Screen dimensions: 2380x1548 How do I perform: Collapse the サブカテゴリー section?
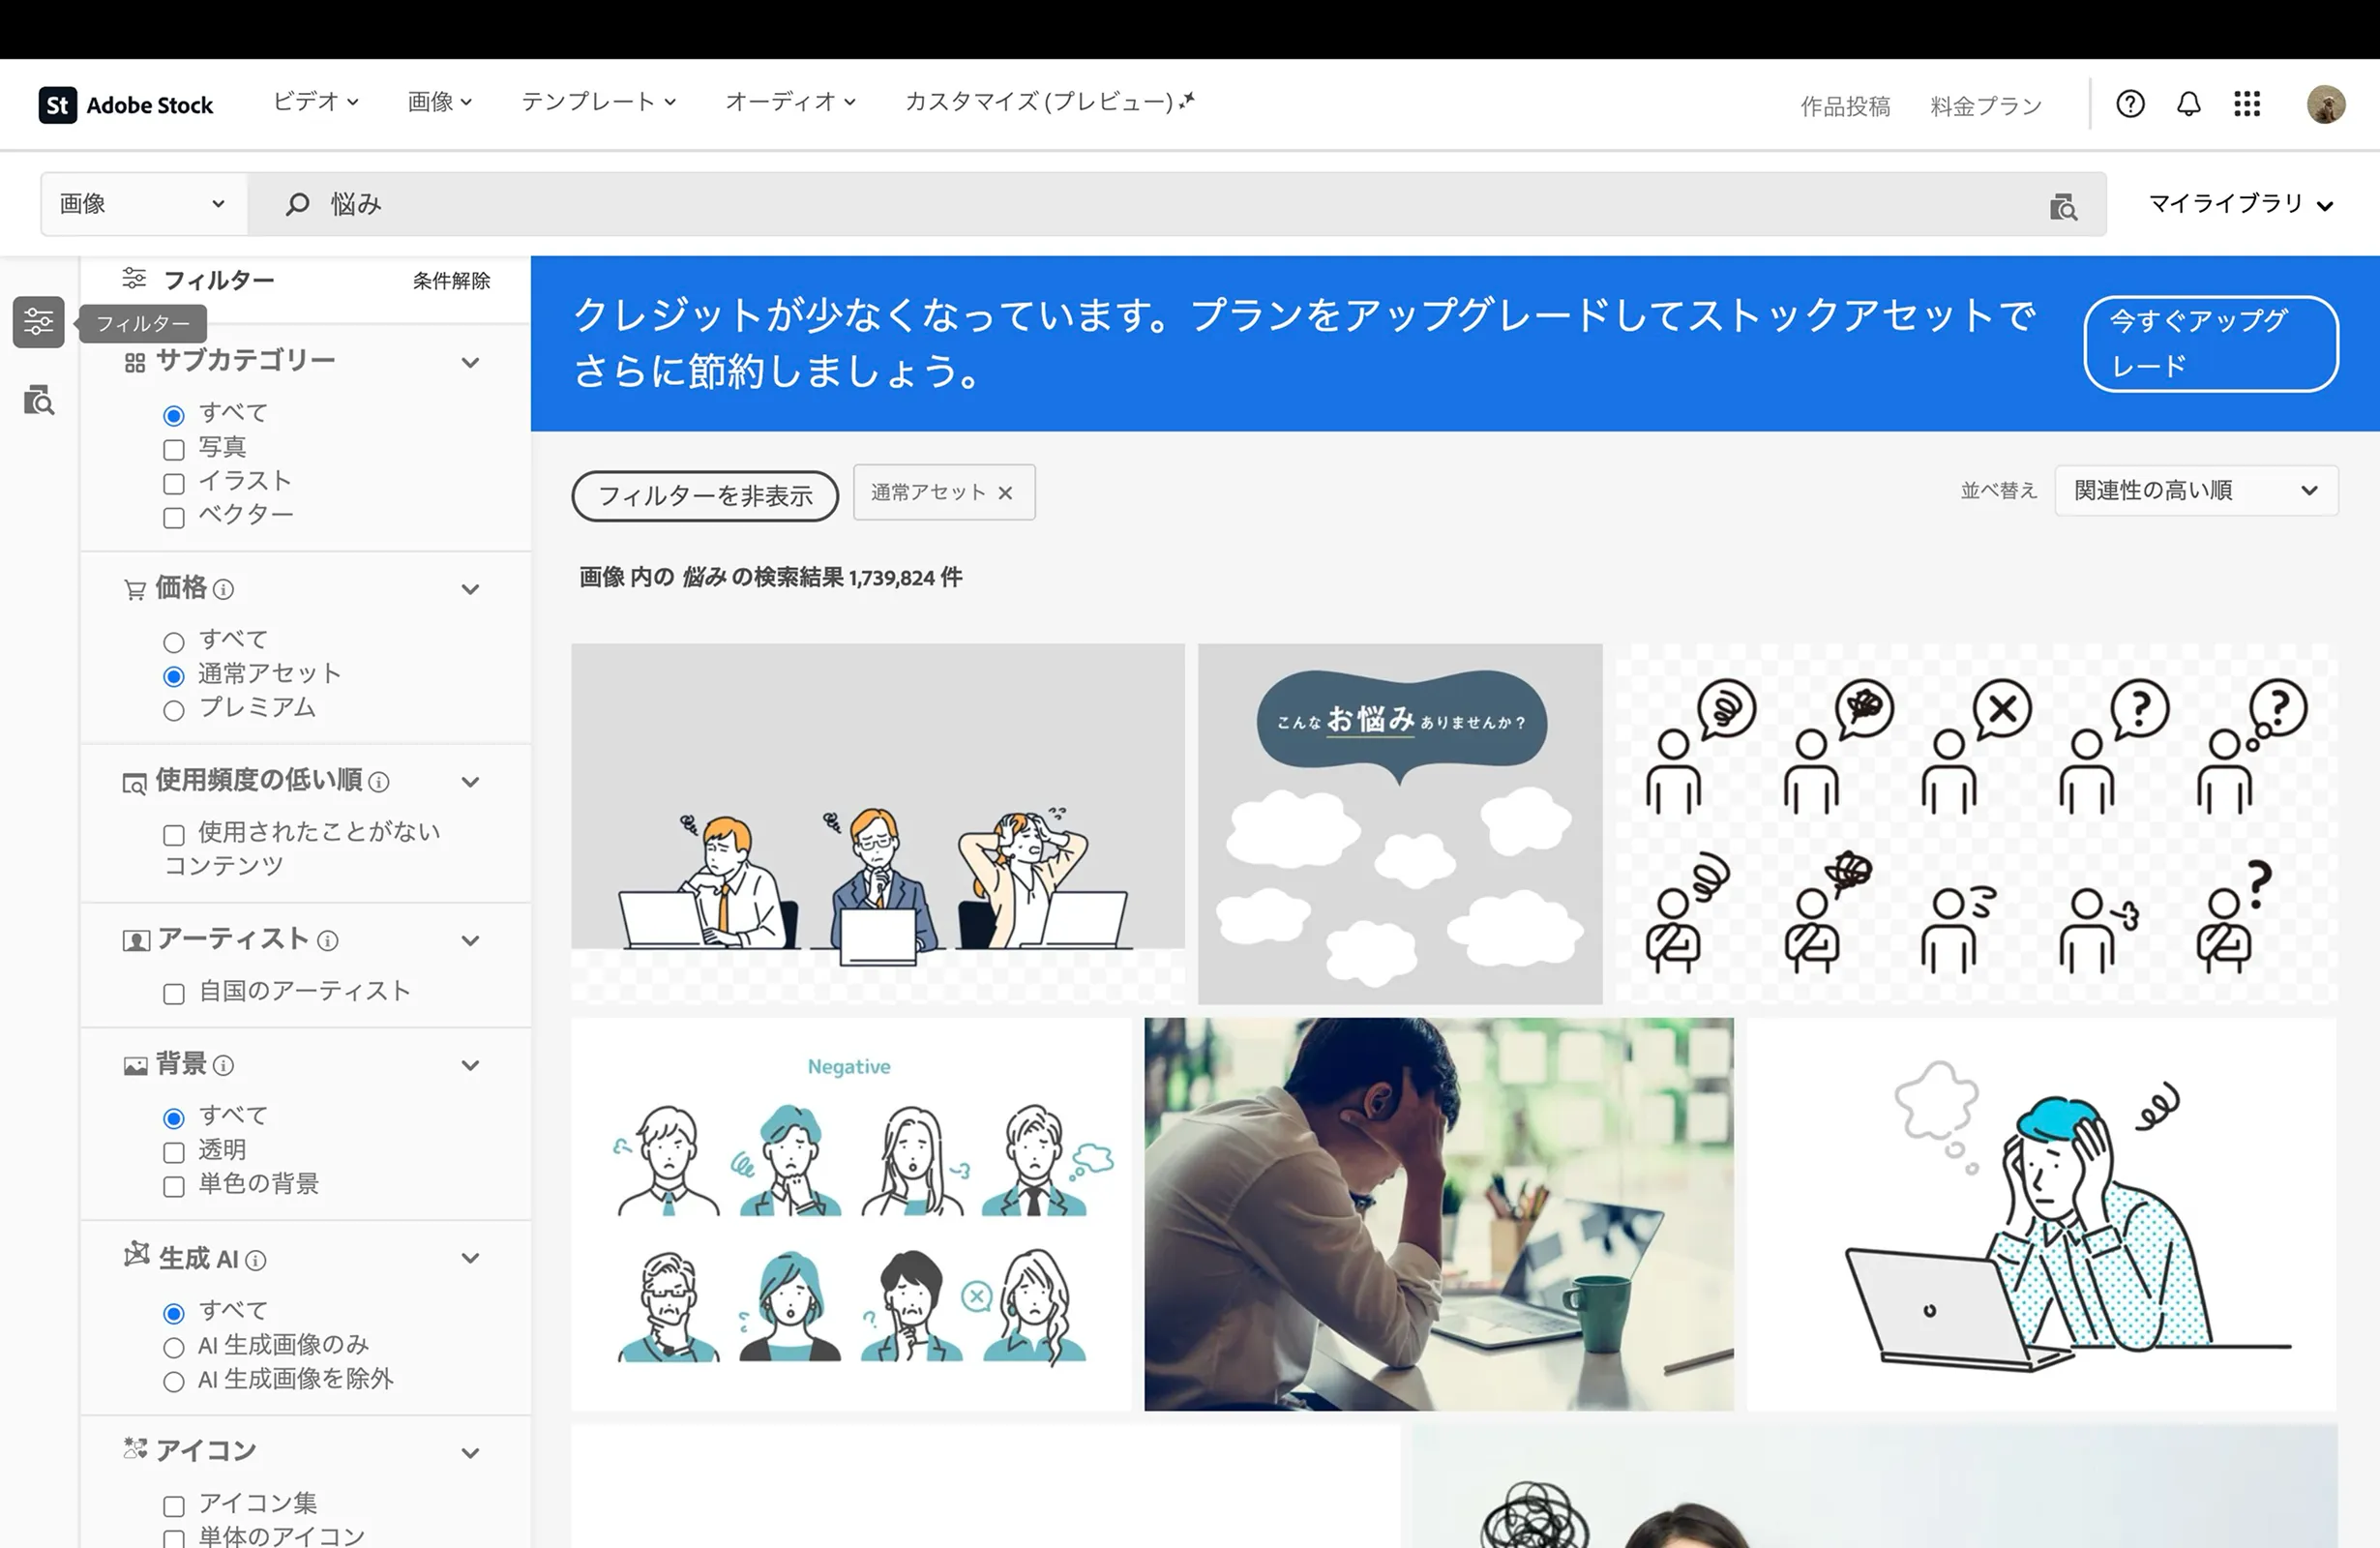click(470, 362)
